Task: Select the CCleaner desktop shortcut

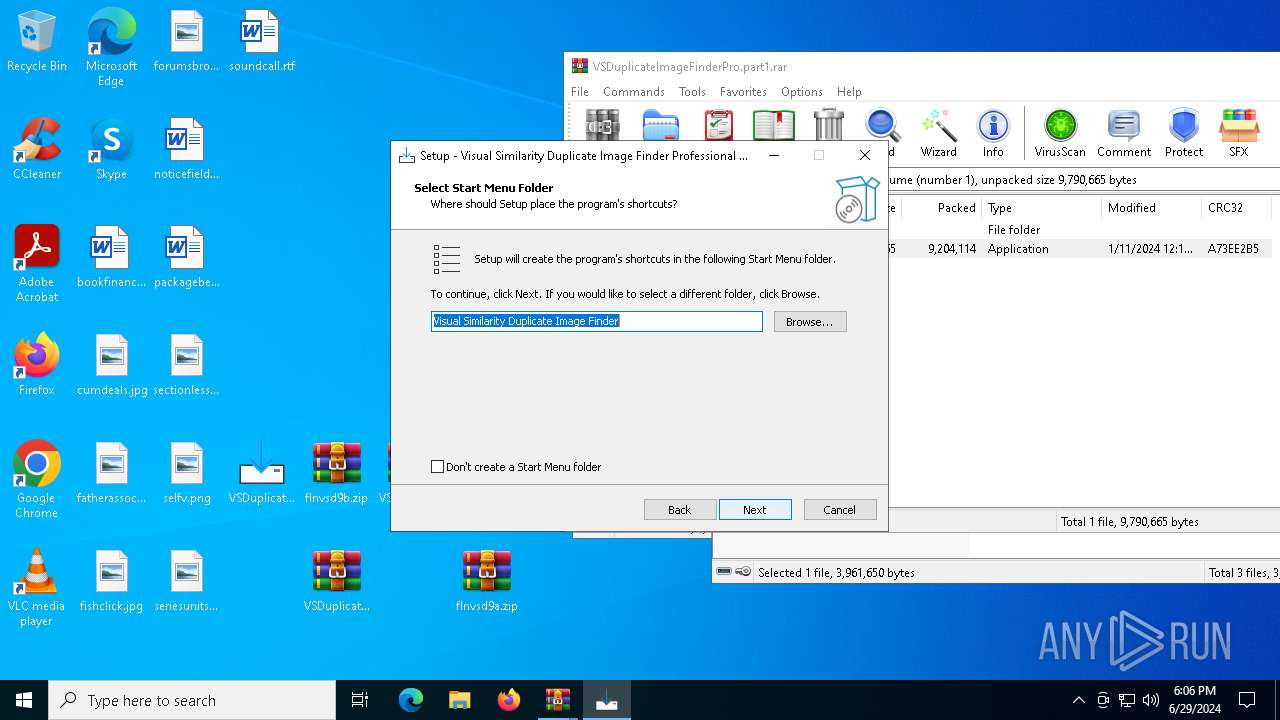Action: [37, 149]
